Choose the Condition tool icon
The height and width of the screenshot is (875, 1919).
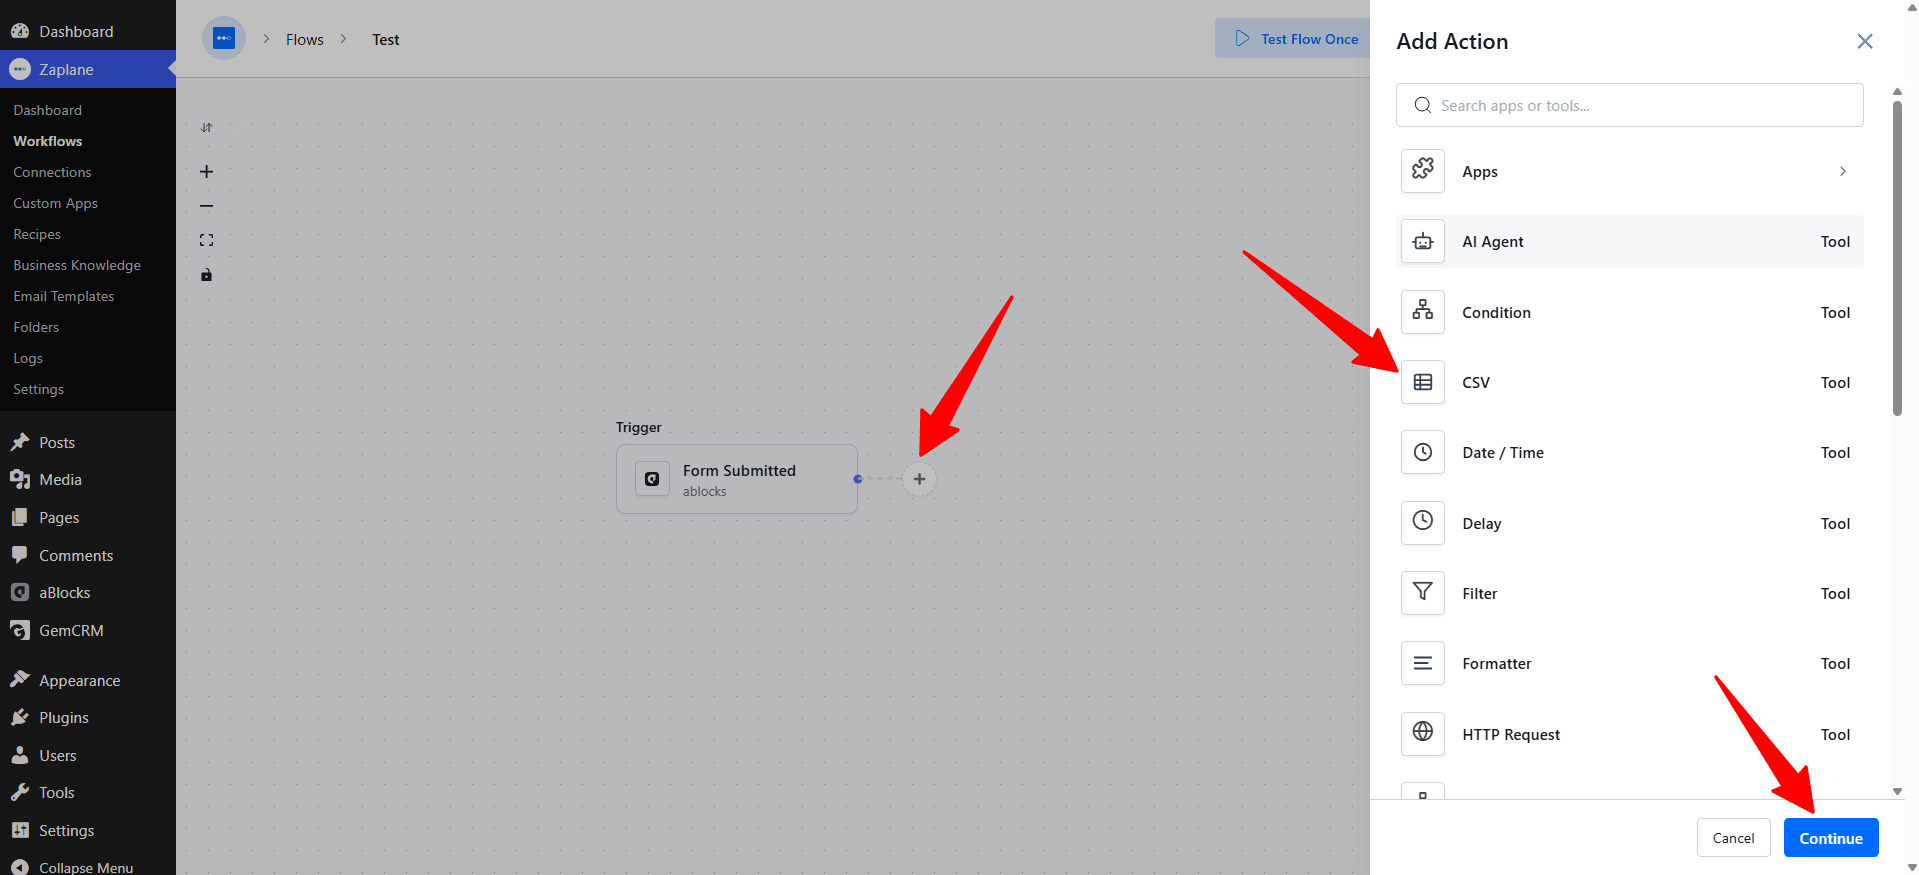click(x=1422, y=312)
